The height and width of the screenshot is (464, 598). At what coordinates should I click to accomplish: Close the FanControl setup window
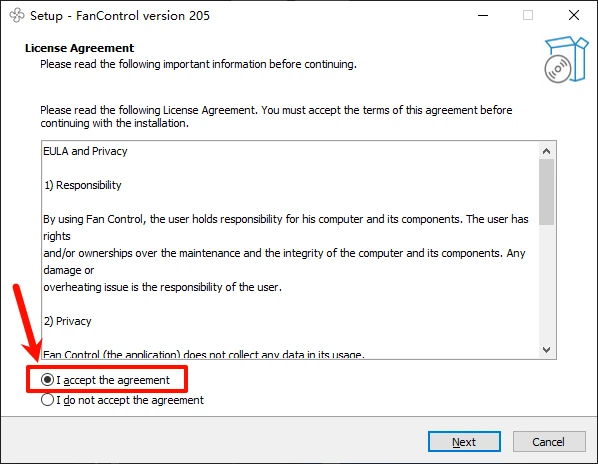point(574,15)
